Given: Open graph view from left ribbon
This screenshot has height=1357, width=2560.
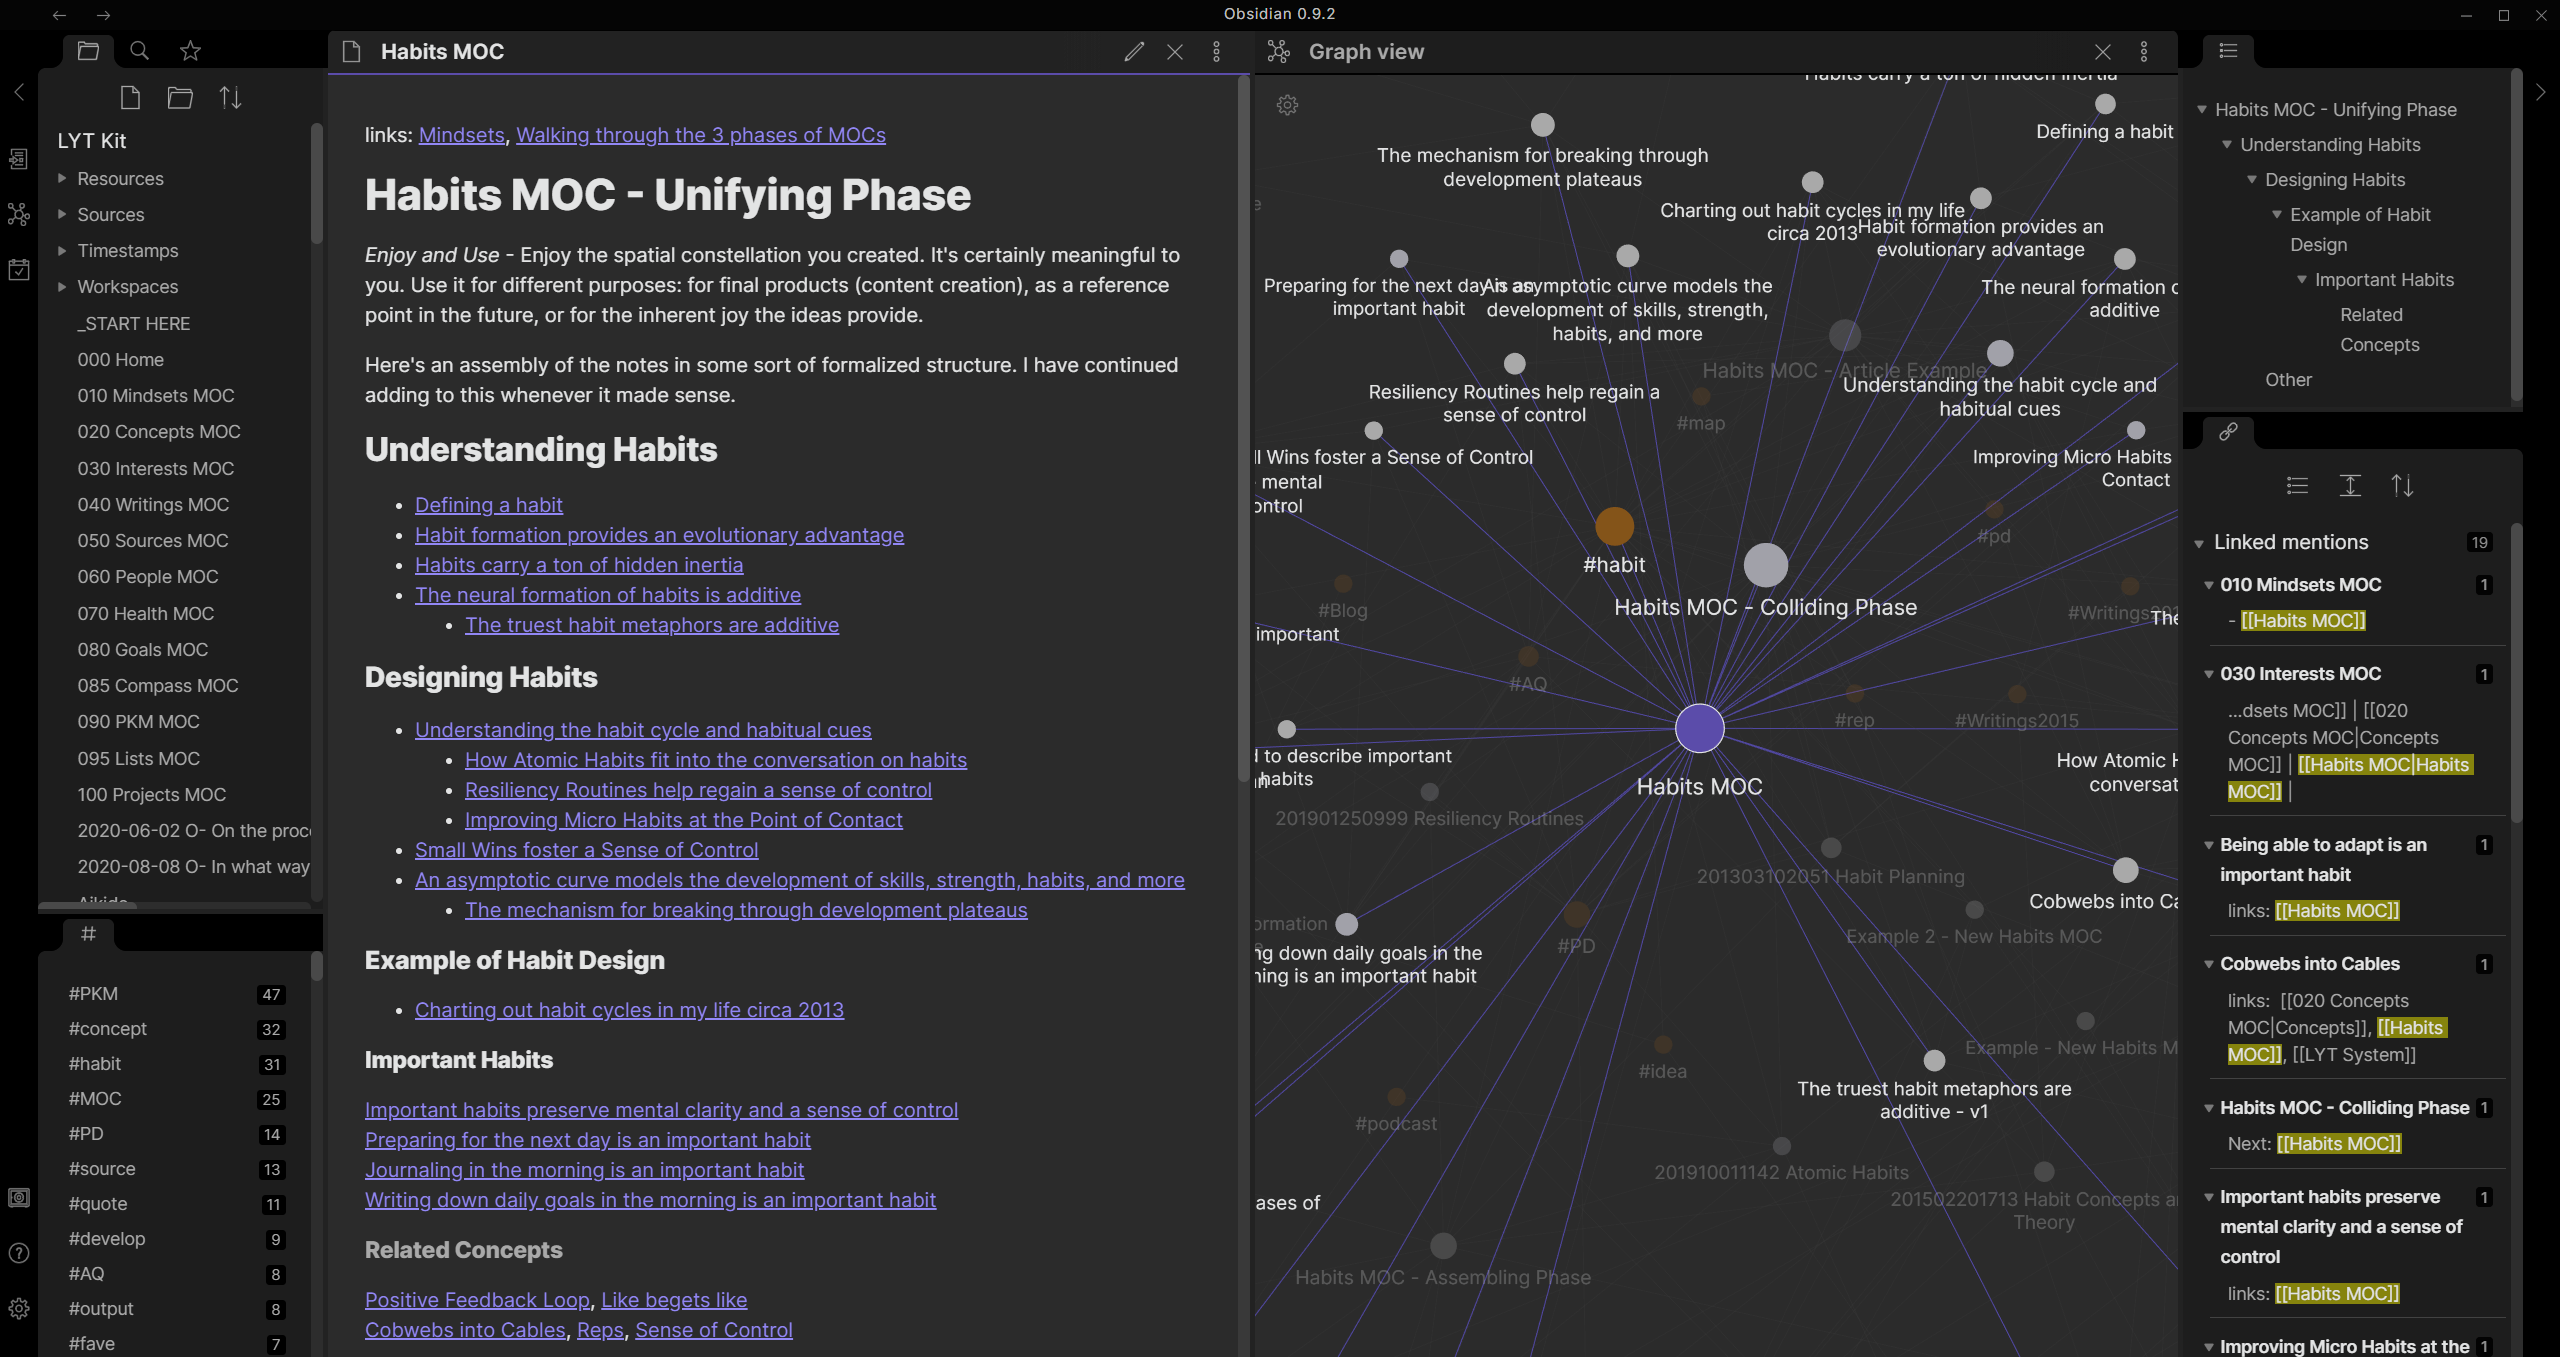Looking at the screenshot, I should click(x=19, y=214).
